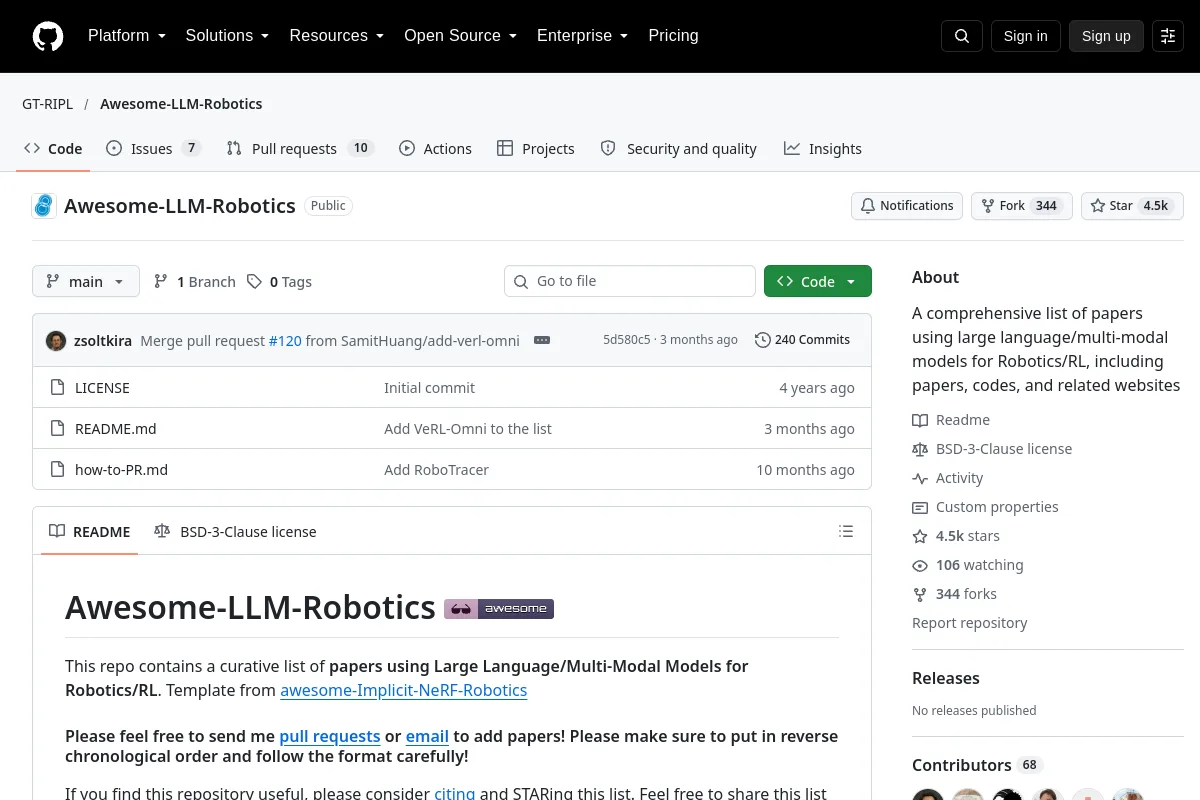Star the repository with Star button
The height and width of the screenshot is (800, 1200).
[x=1132, y=206]
